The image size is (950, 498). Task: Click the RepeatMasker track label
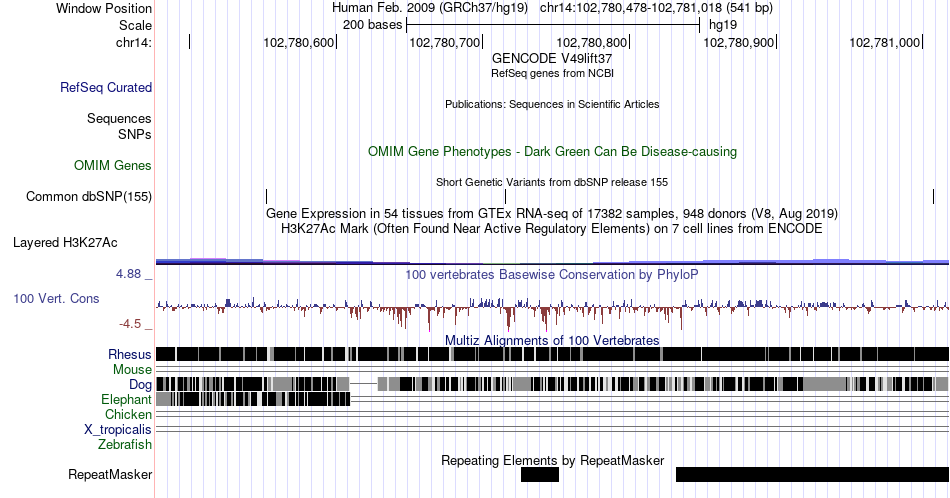(x=110, y=474)
